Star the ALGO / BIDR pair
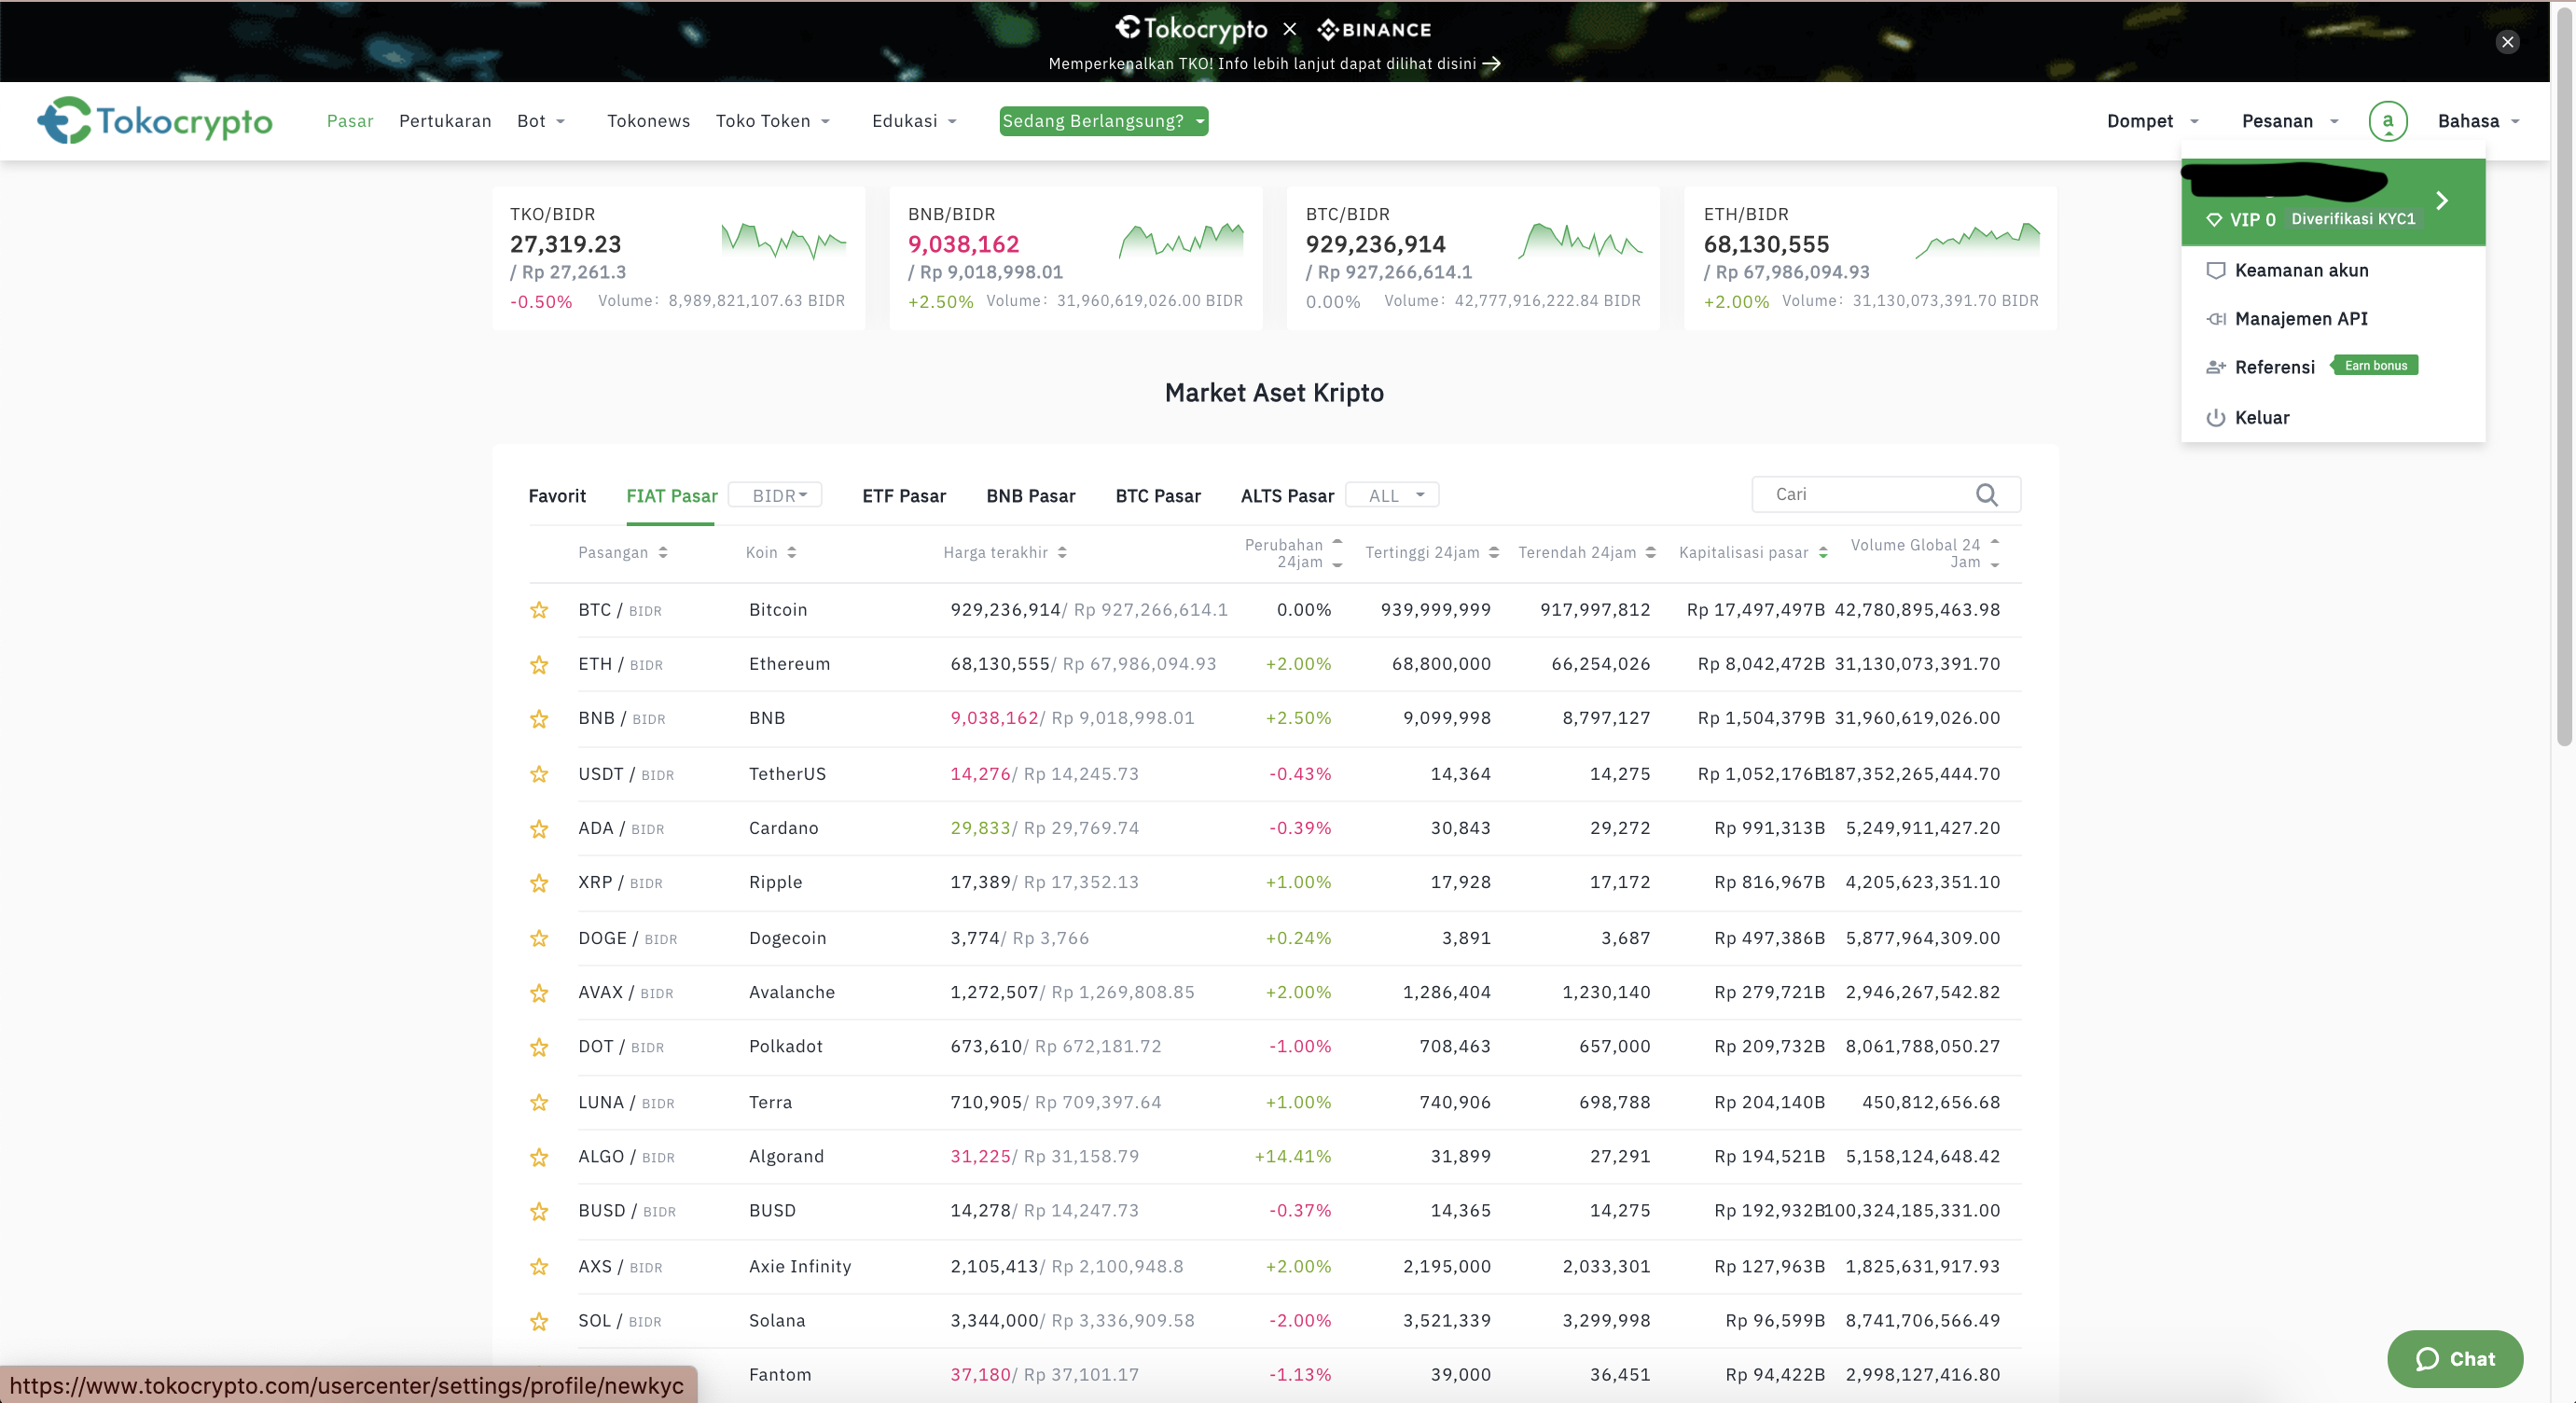This screenshot has width=2576, height=1403. click(x=539, y=1156)
